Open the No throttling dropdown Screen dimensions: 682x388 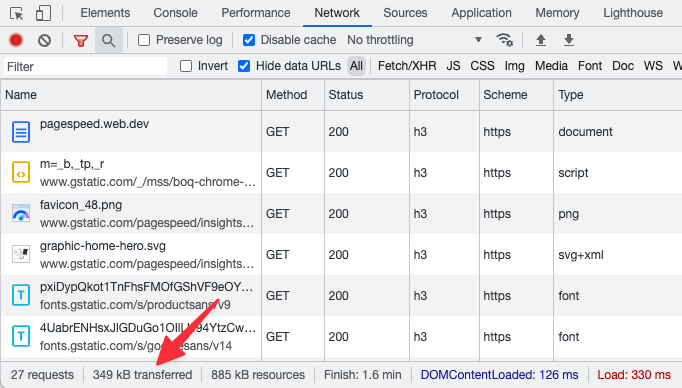tap(415, 40)
